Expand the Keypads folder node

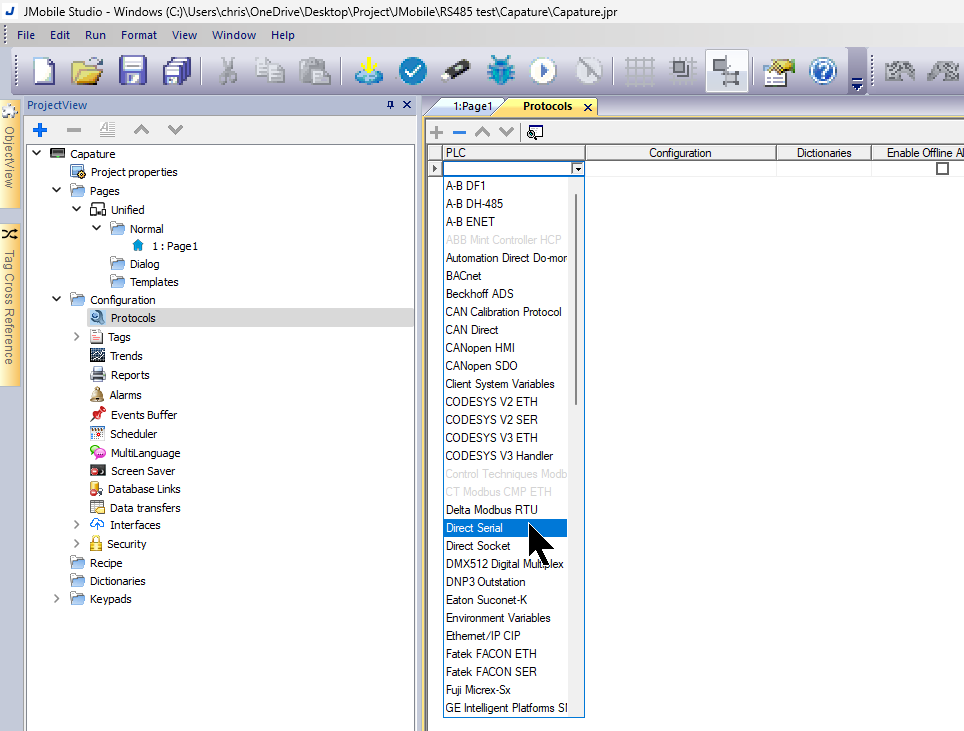pyautogui.click(x=57, y=599)
